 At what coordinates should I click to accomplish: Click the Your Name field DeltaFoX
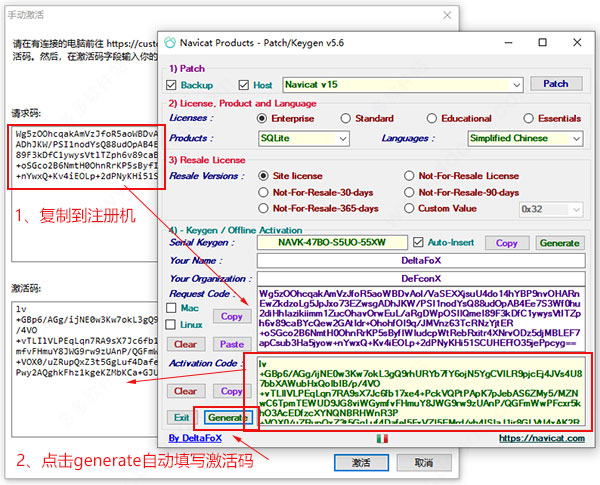421,260
